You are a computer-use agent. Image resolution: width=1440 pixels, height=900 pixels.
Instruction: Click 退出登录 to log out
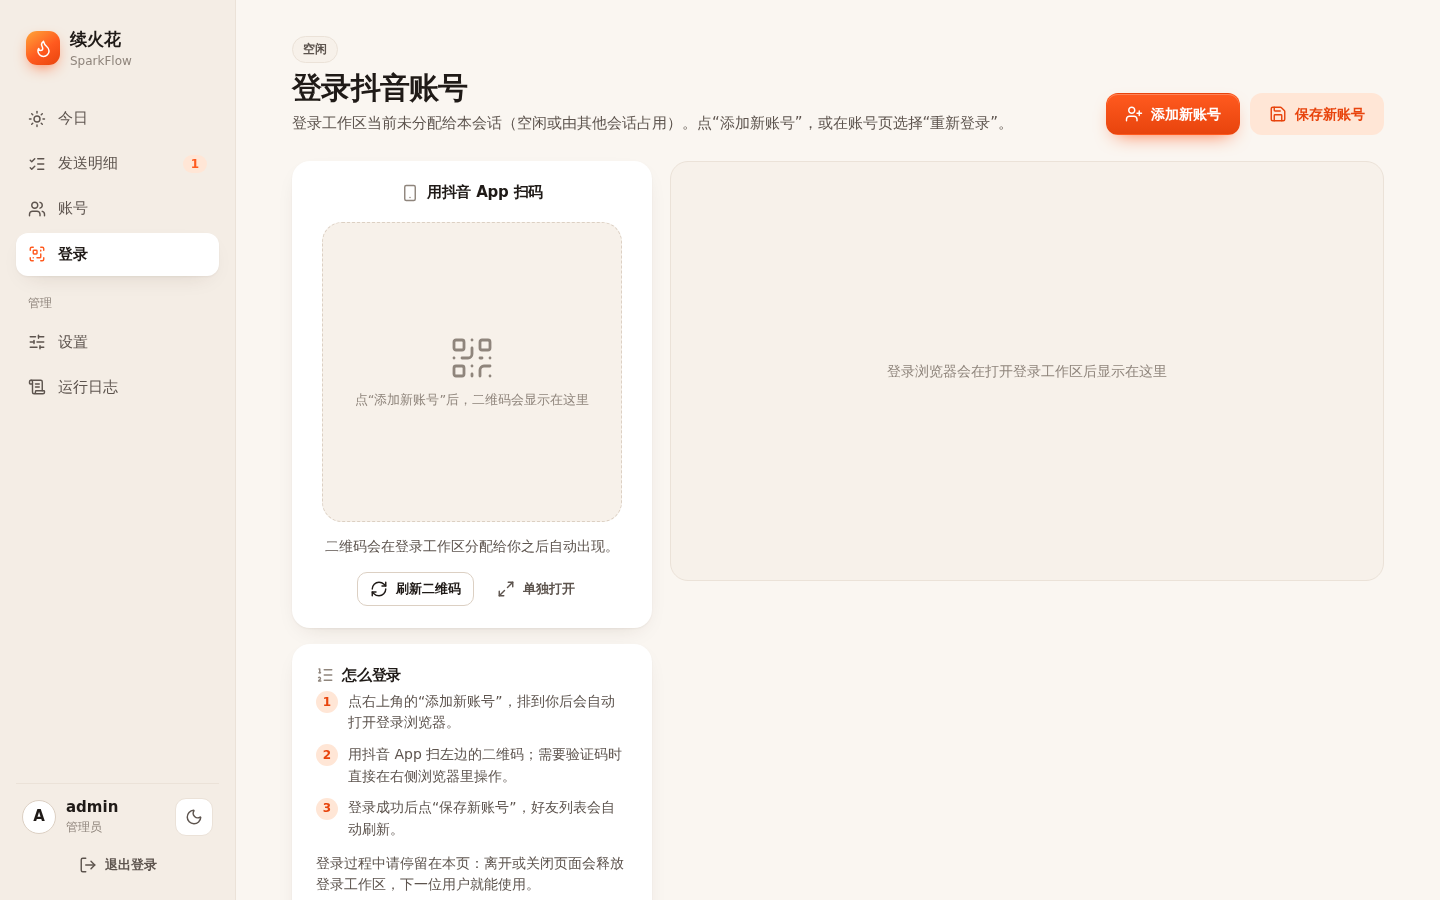point(118,865)
